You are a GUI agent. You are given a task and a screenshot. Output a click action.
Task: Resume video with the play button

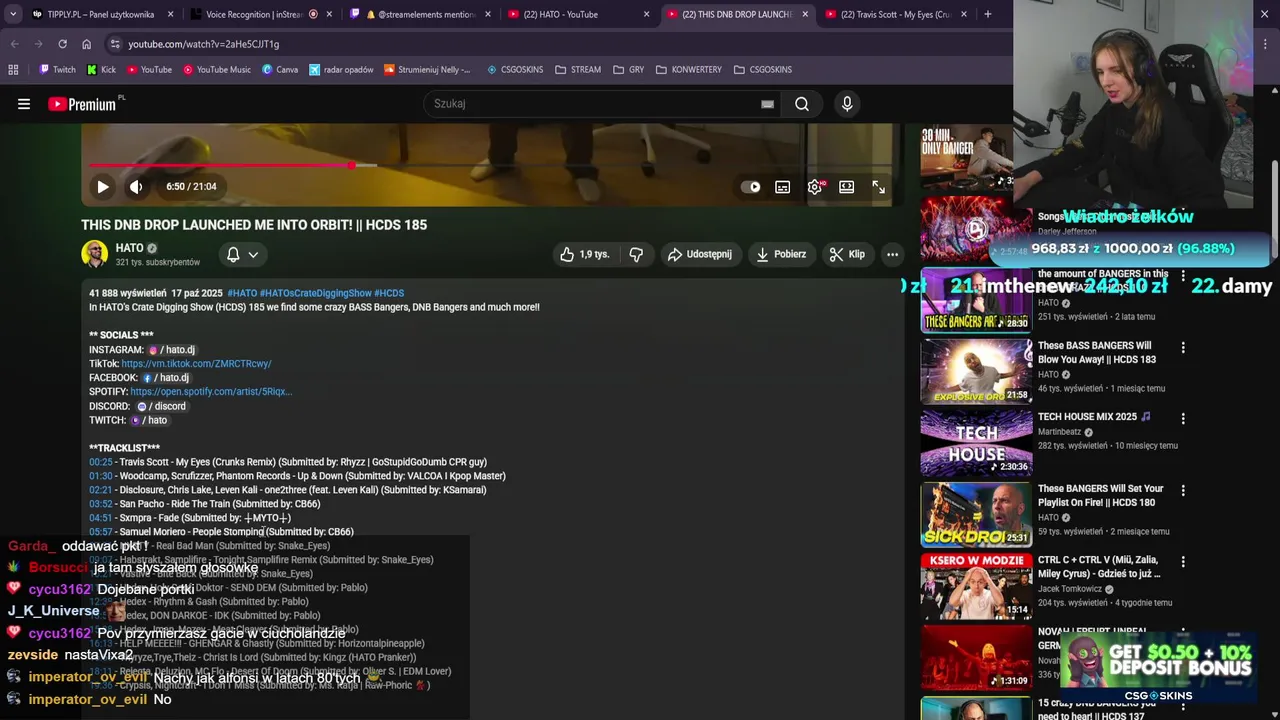[x=102, y=187]
